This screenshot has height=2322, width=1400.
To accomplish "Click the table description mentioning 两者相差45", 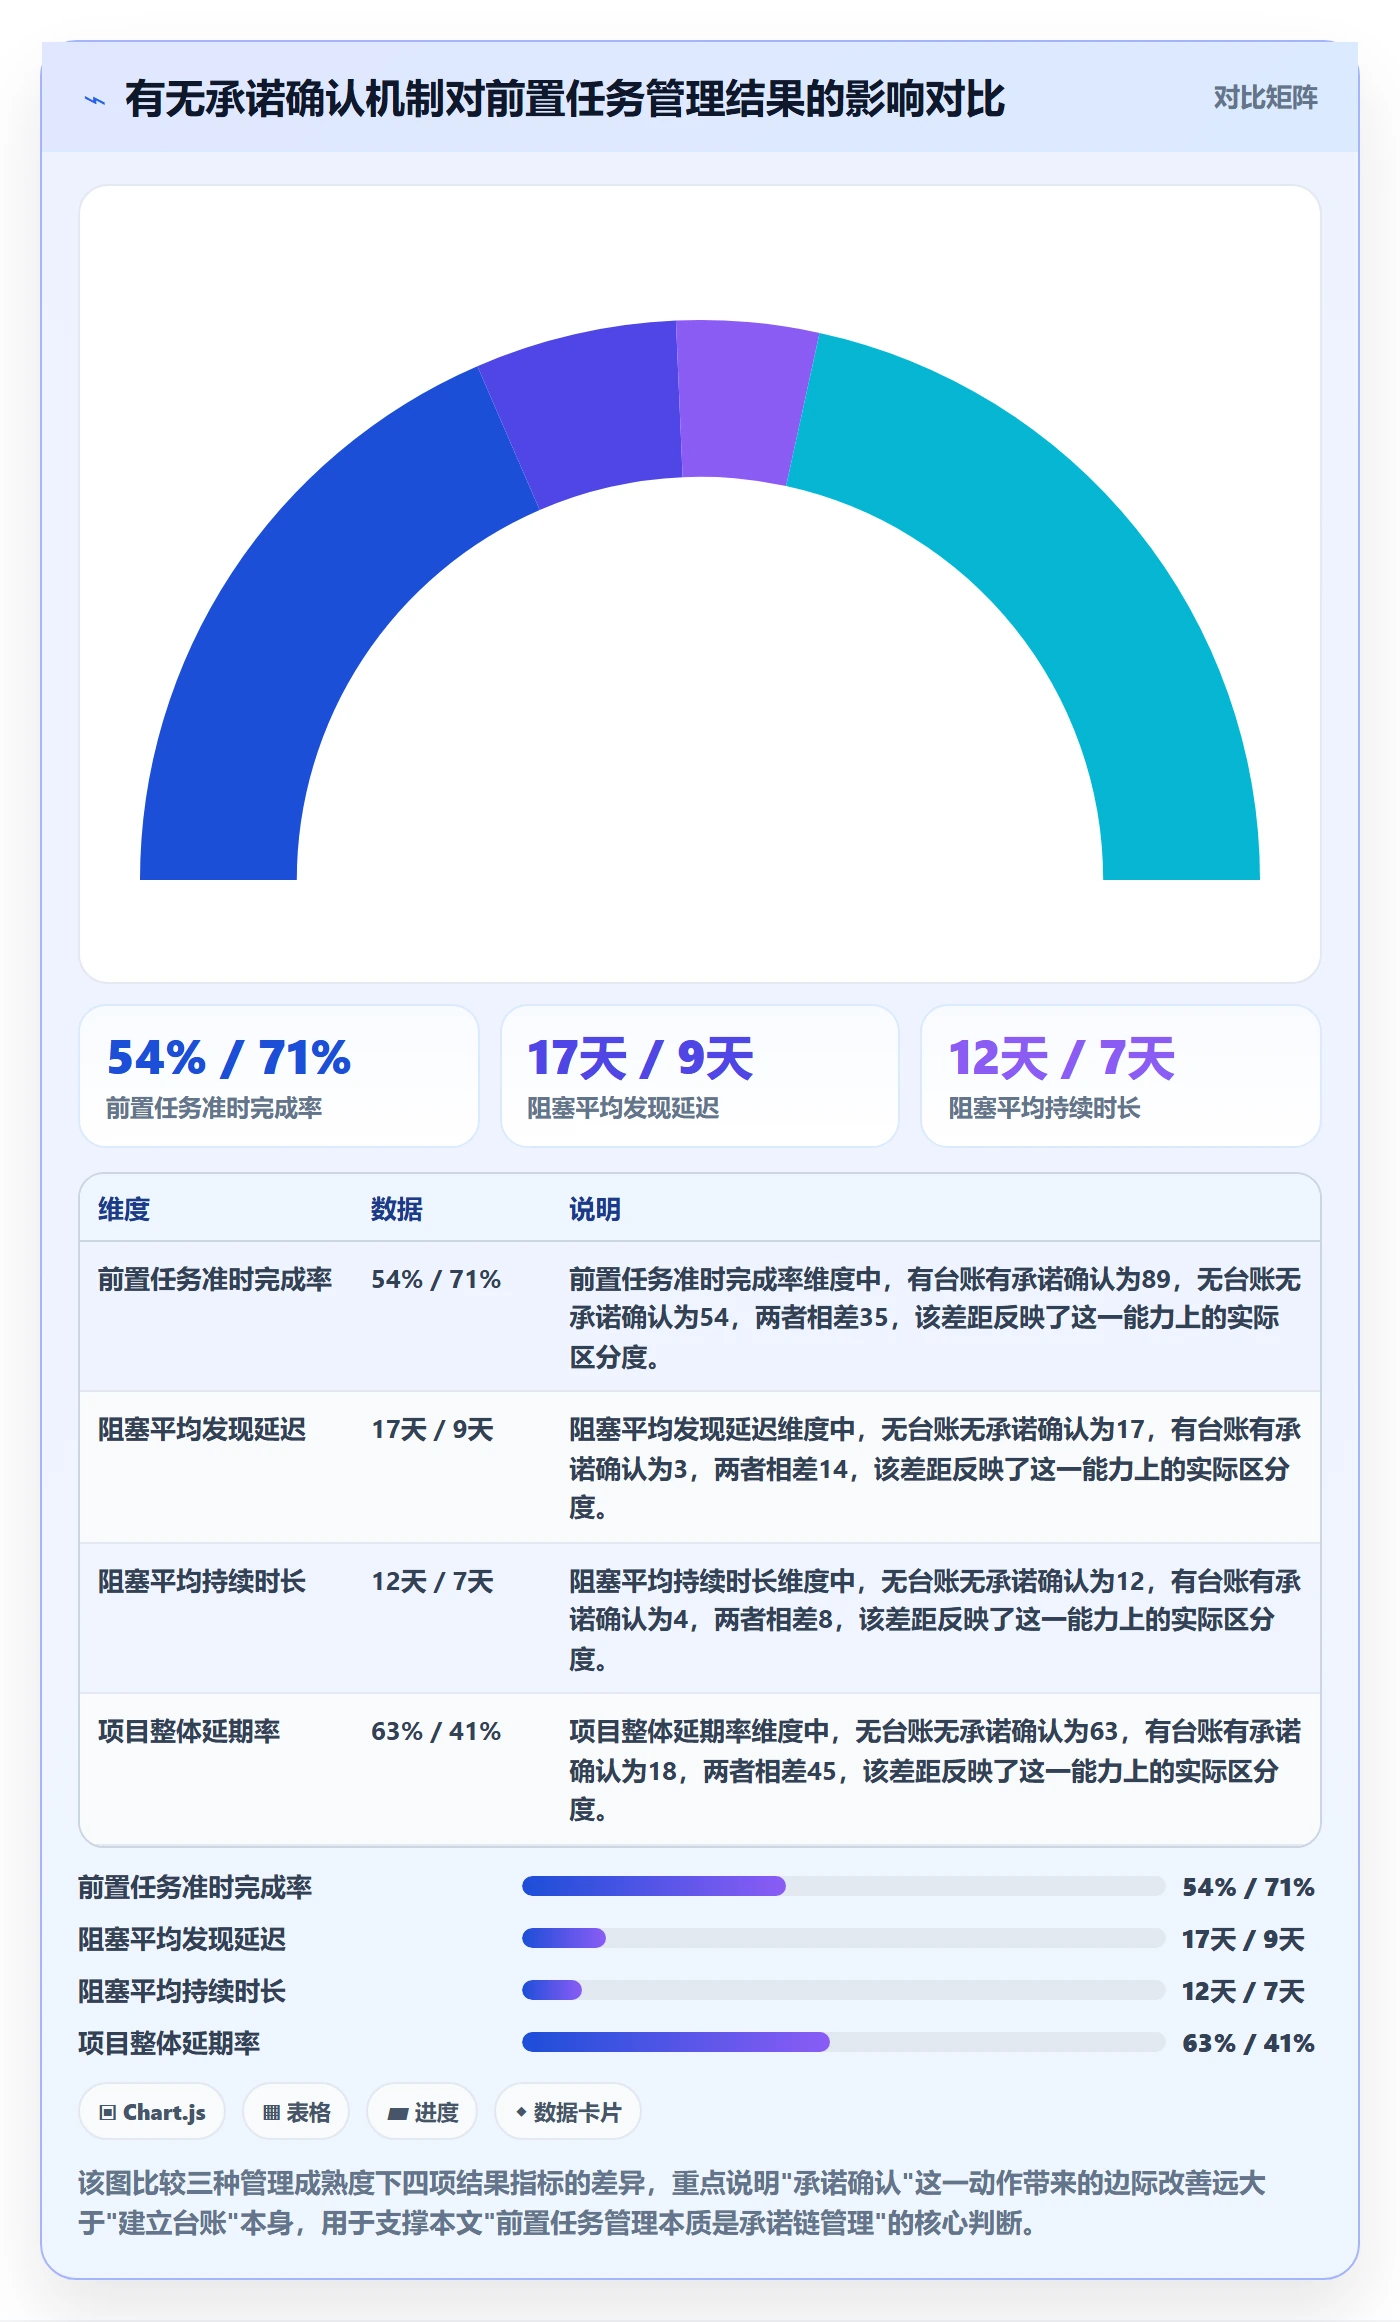I will pyautogui.click(x=935, y=1770).
